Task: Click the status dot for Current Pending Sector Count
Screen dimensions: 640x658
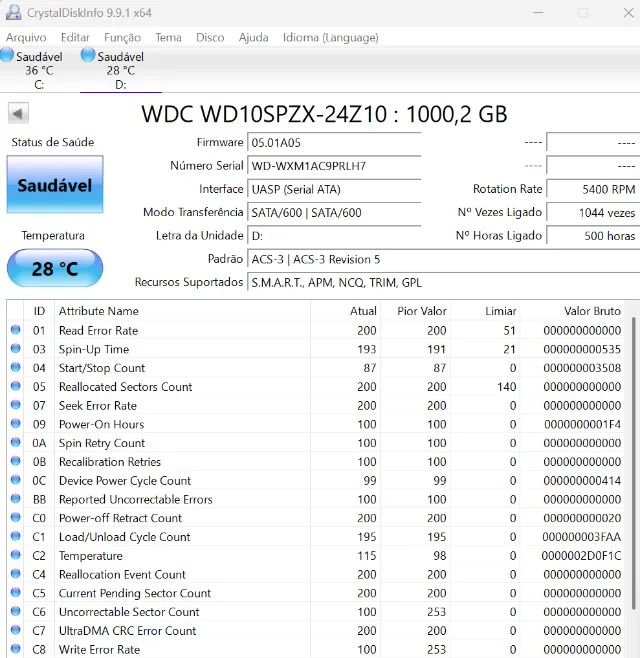Action: [x=16, y=592]
